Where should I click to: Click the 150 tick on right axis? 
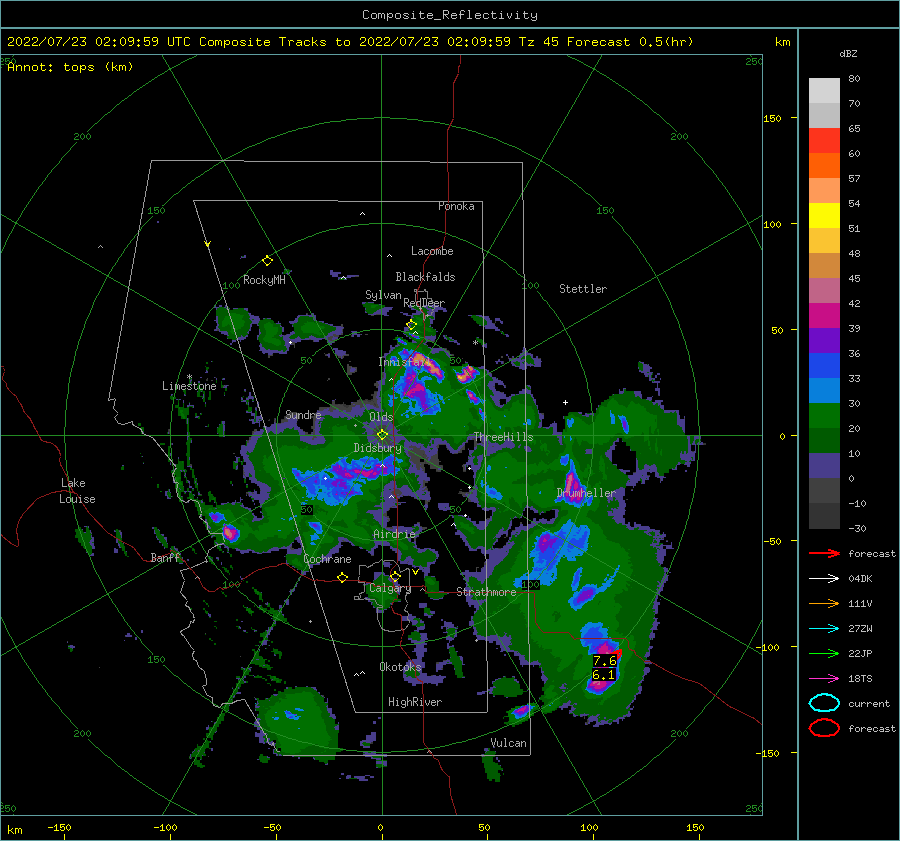[772, 118]
